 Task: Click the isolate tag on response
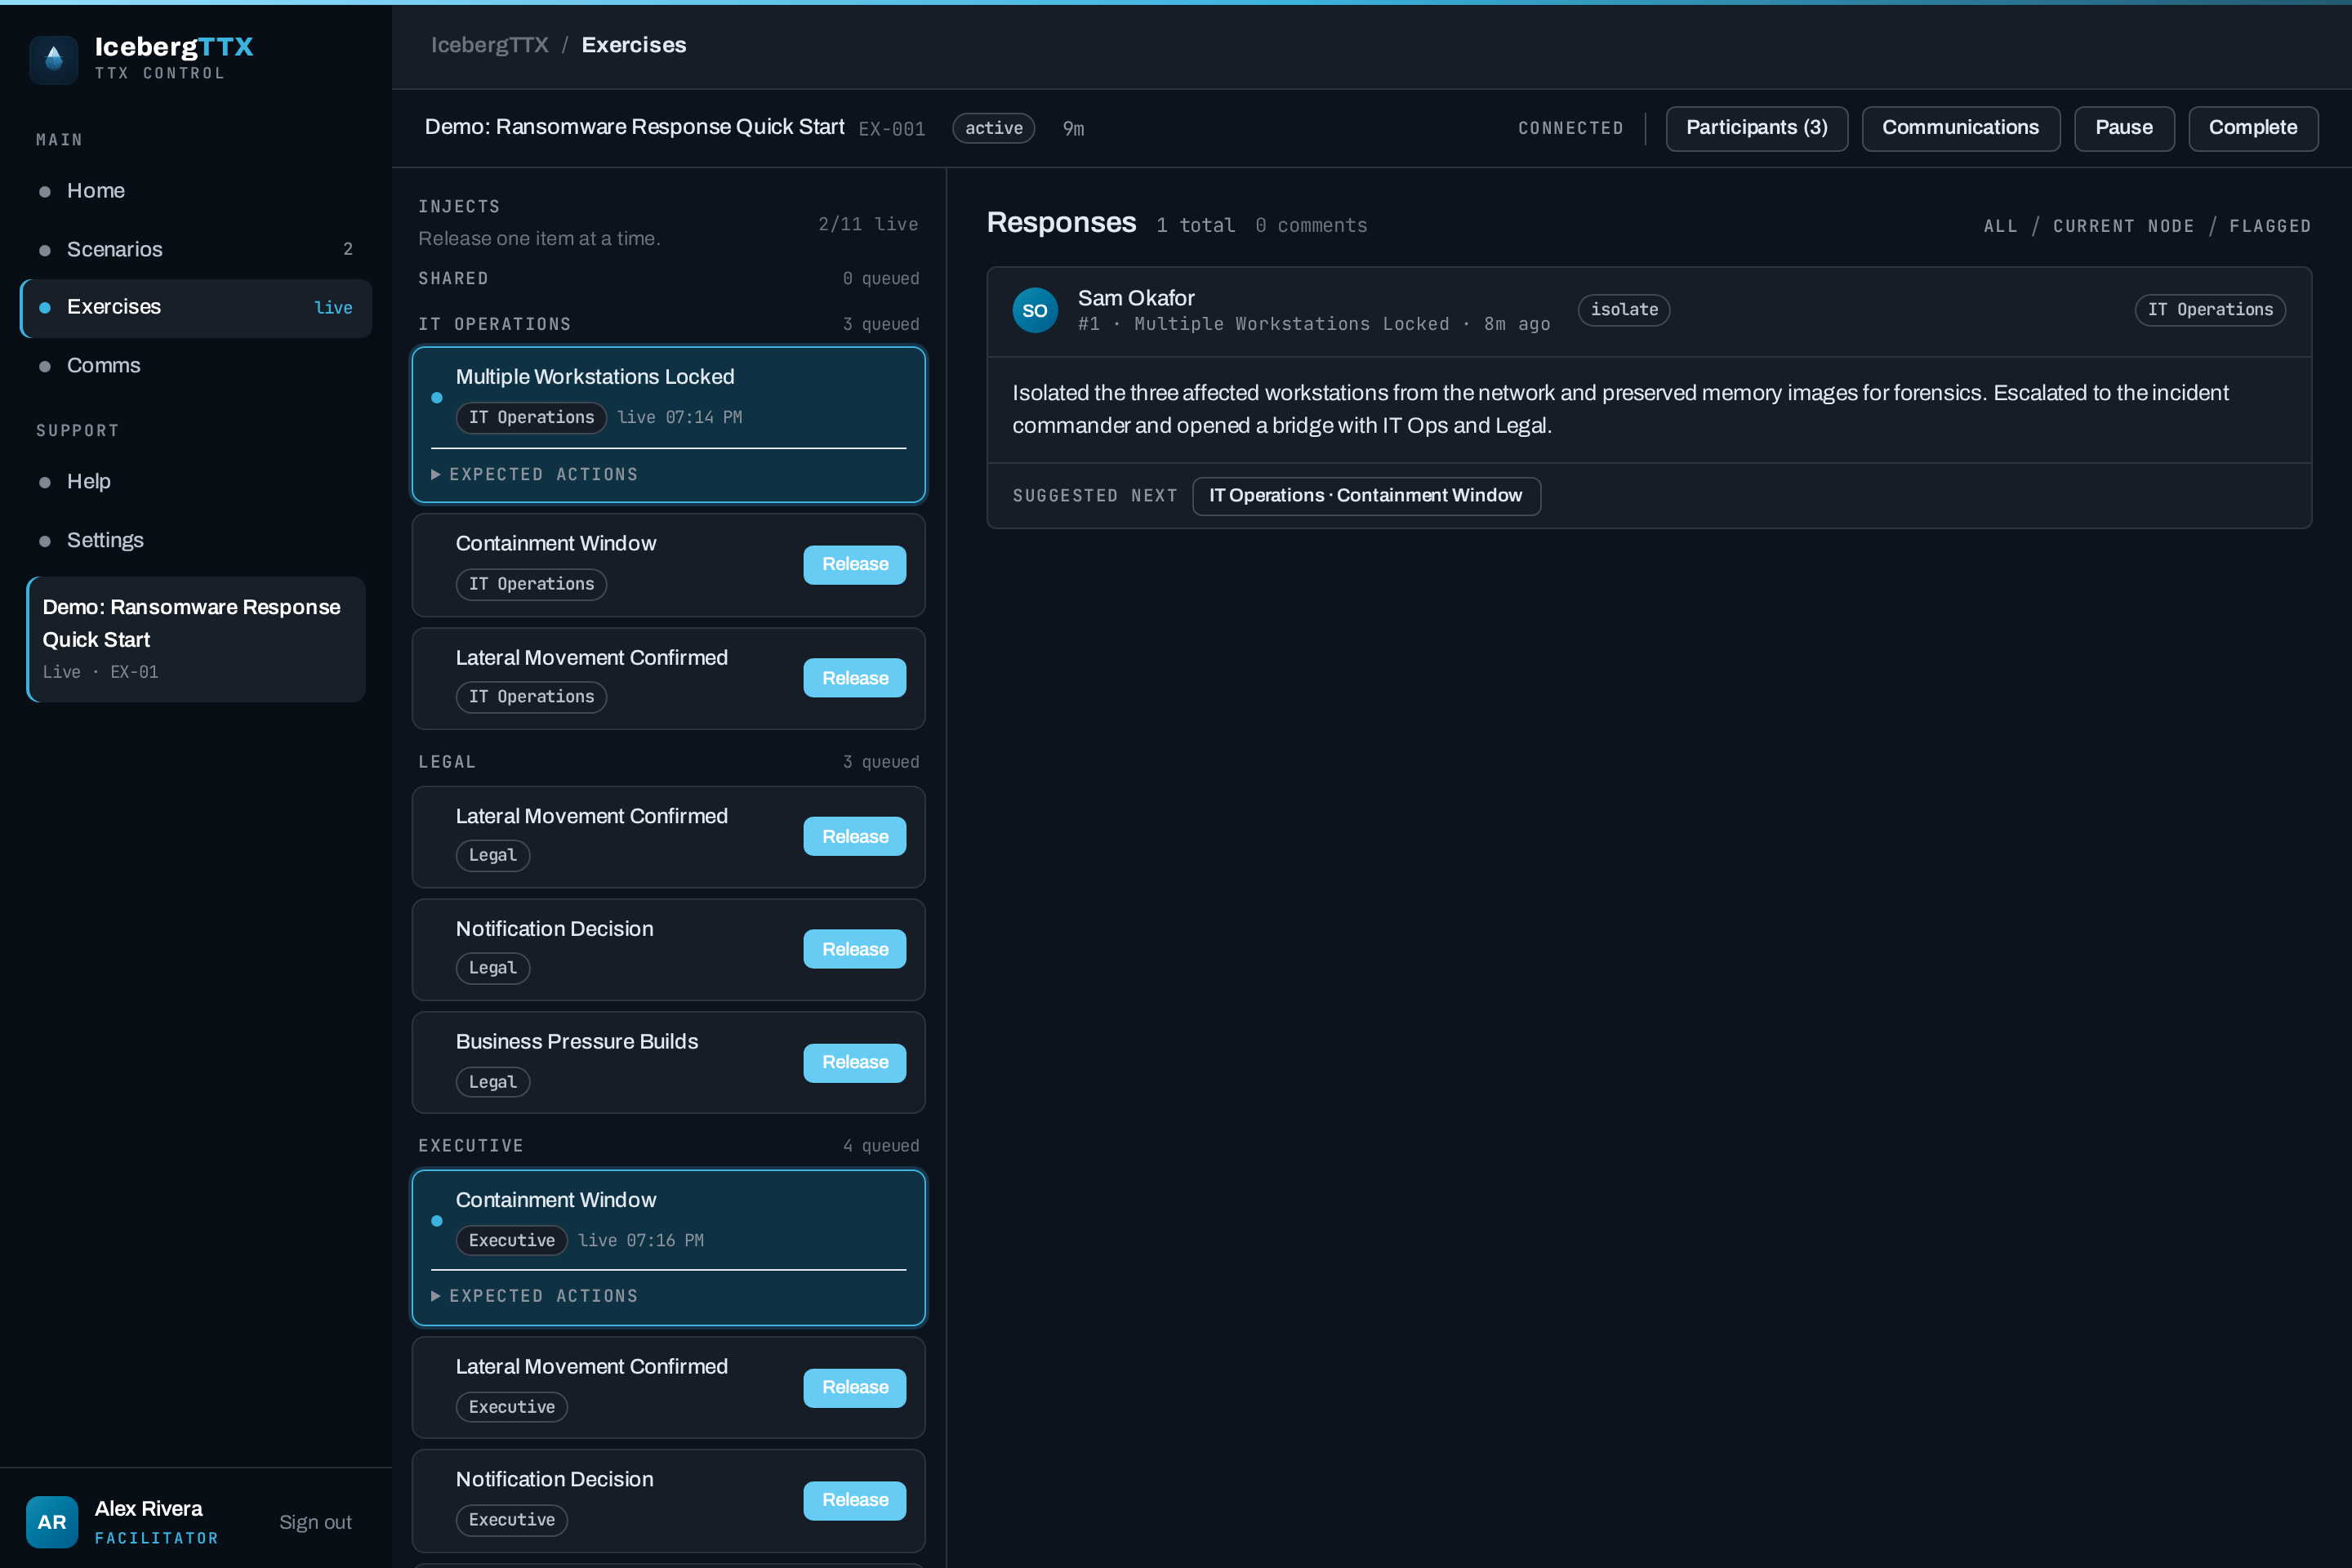[x=1624, y=310]
